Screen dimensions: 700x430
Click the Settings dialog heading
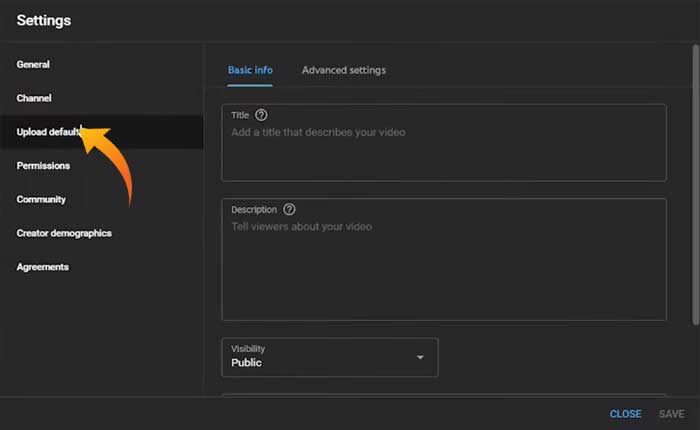(x=44, y=20)
